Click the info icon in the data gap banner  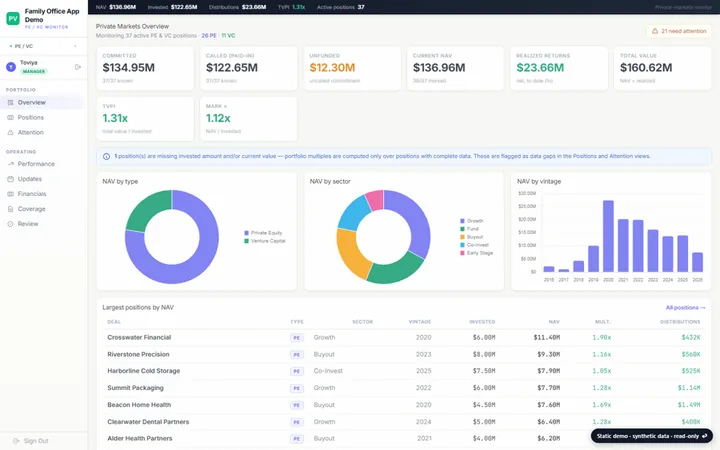click(x=107, y=157)
